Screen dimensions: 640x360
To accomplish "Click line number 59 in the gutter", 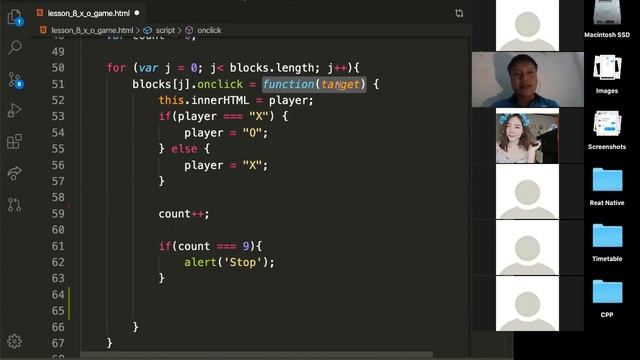I will tap(58, 213).
